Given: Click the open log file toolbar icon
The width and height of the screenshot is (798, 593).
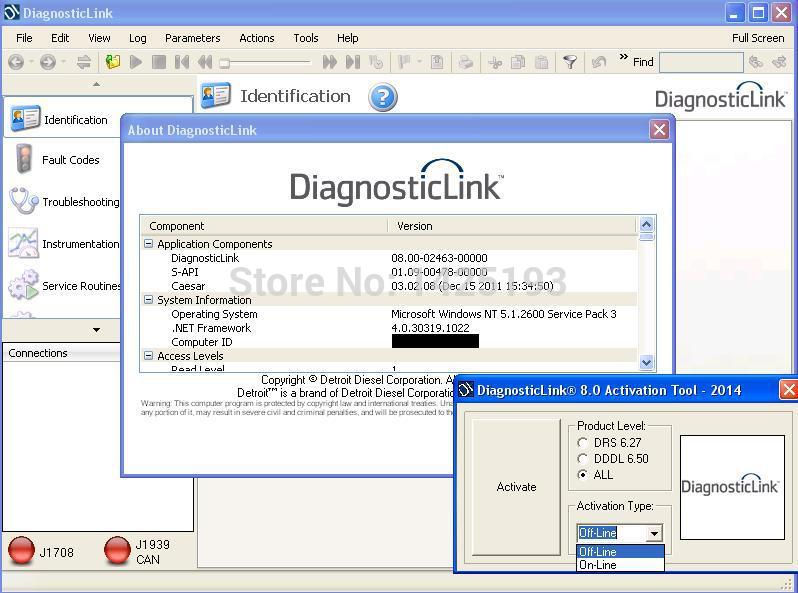Looking at the screenshot, I should coord(112,62).
